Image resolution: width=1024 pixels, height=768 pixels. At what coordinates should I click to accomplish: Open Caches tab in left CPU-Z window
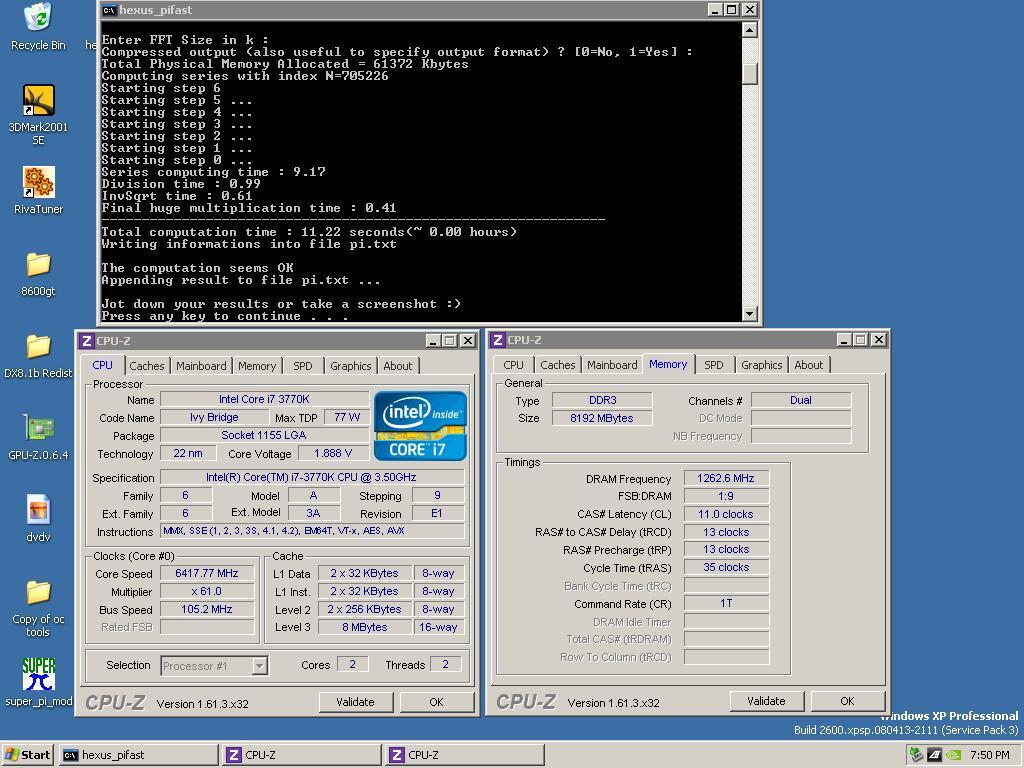pos(147,366)
